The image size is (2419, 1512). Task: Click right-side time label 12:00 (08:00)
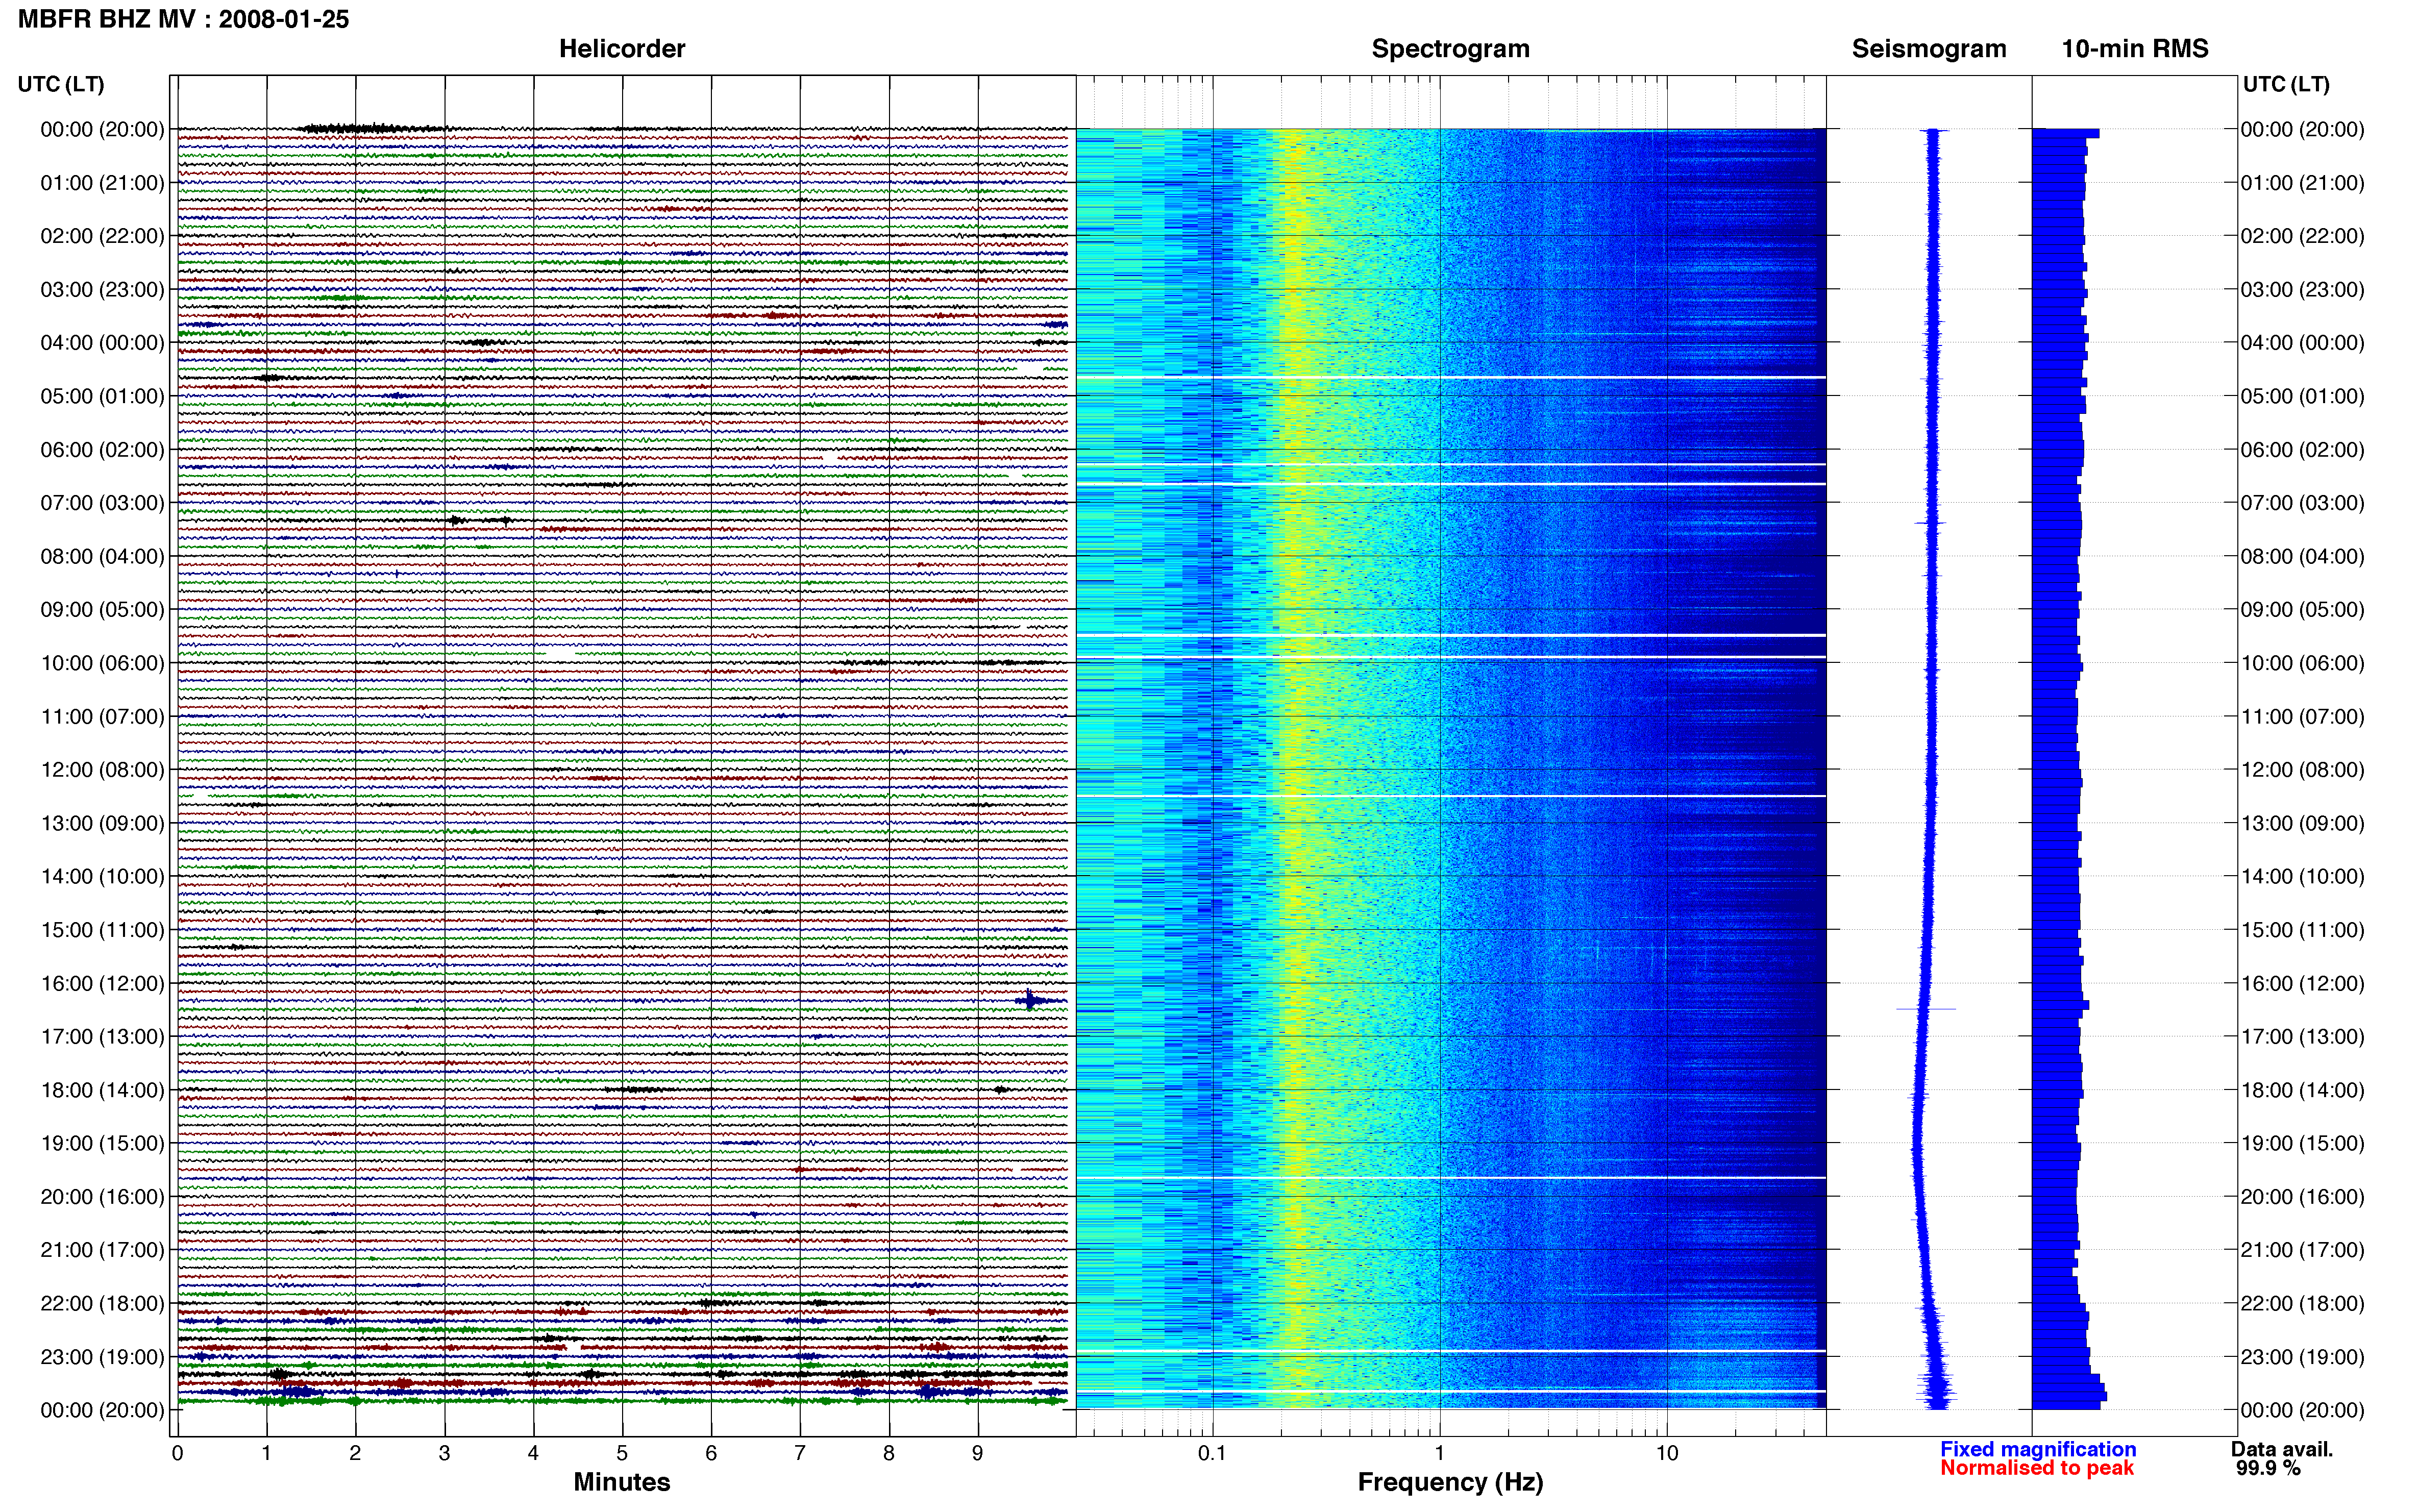[2302, 770]
